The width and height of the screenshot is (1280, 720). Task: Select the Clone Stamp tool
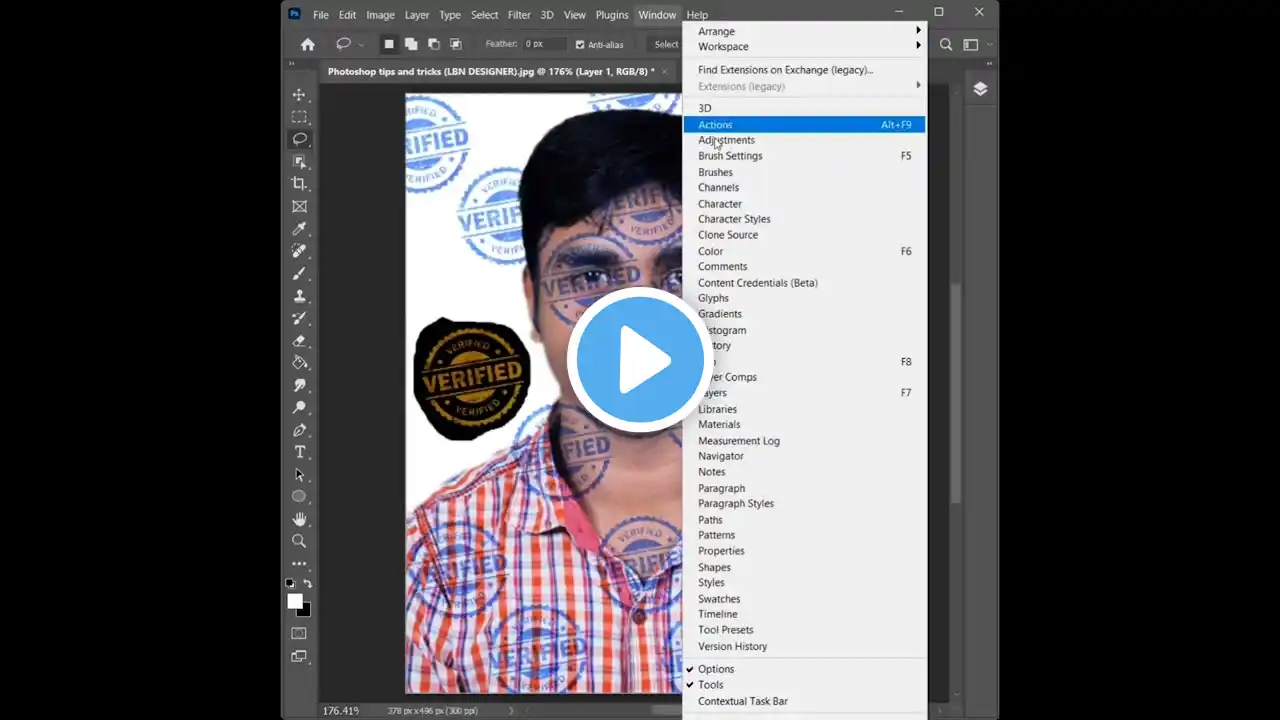pyautogui.click(x=299, y=296)
